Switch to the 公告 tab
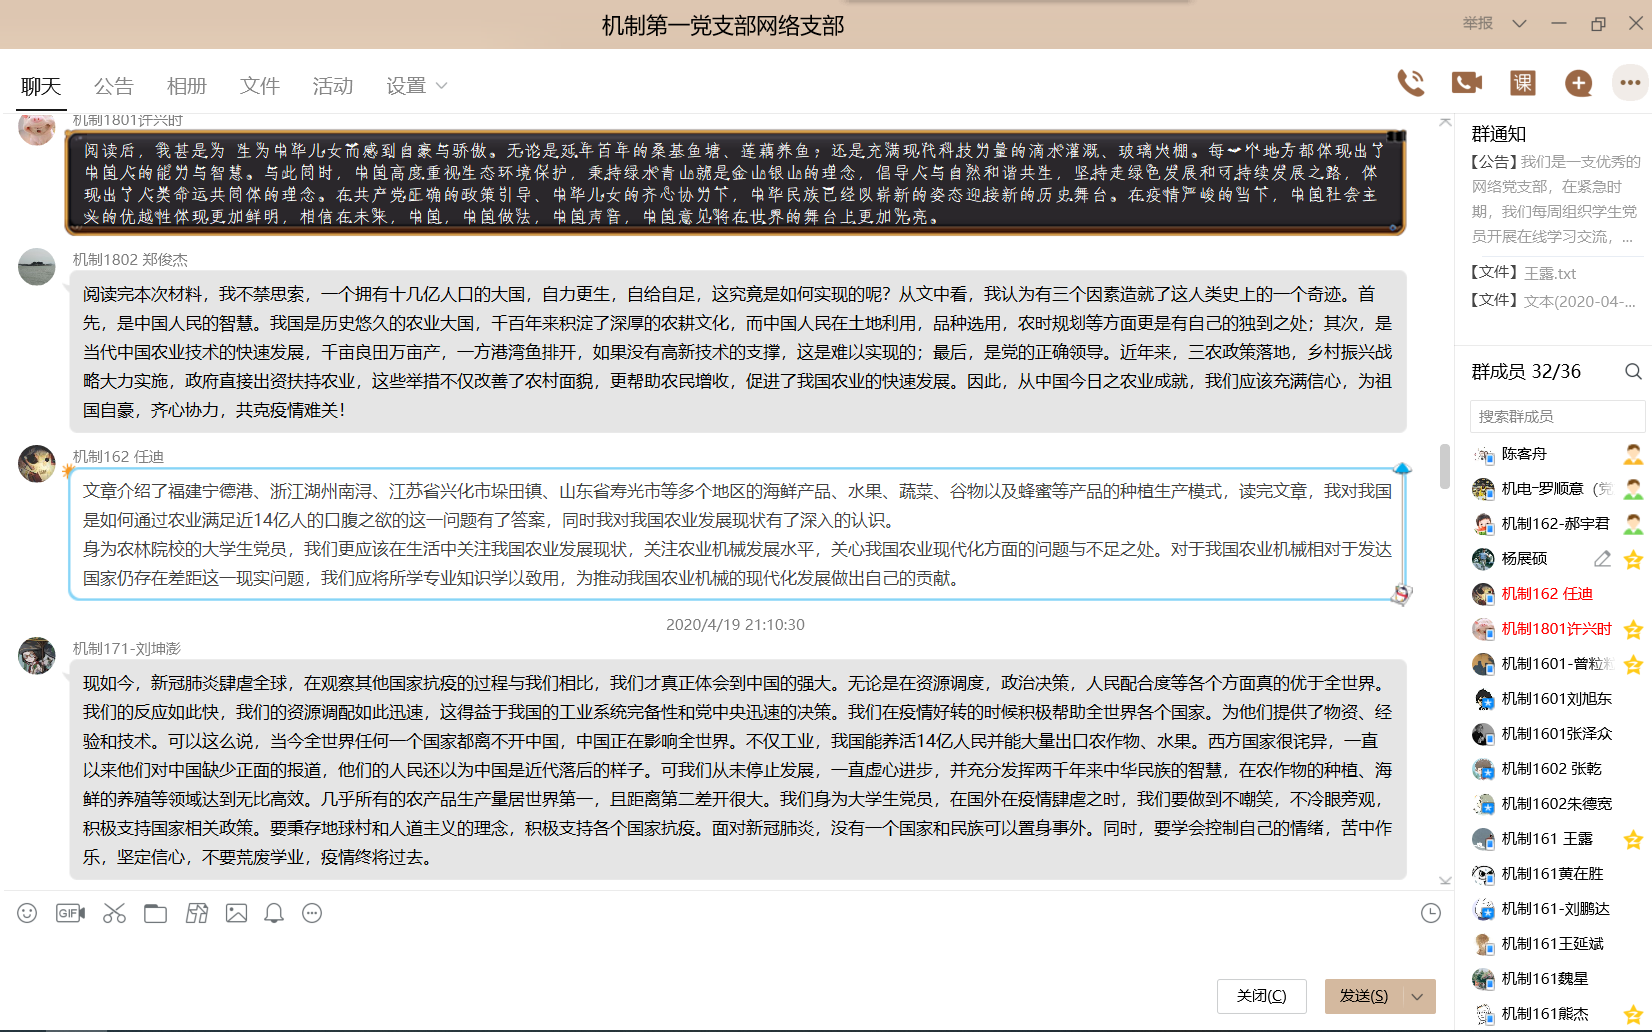 pyautogui.click(x=113, y=86)
